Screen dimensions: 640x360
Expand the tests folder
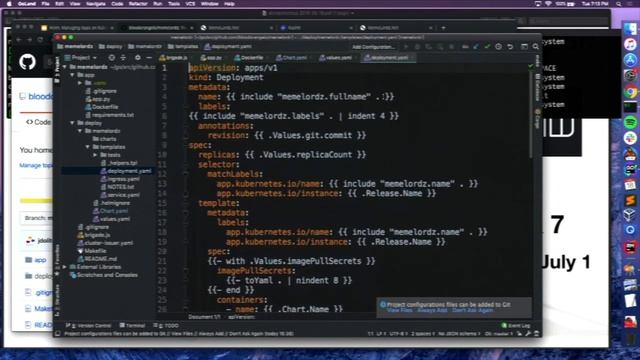96,155
